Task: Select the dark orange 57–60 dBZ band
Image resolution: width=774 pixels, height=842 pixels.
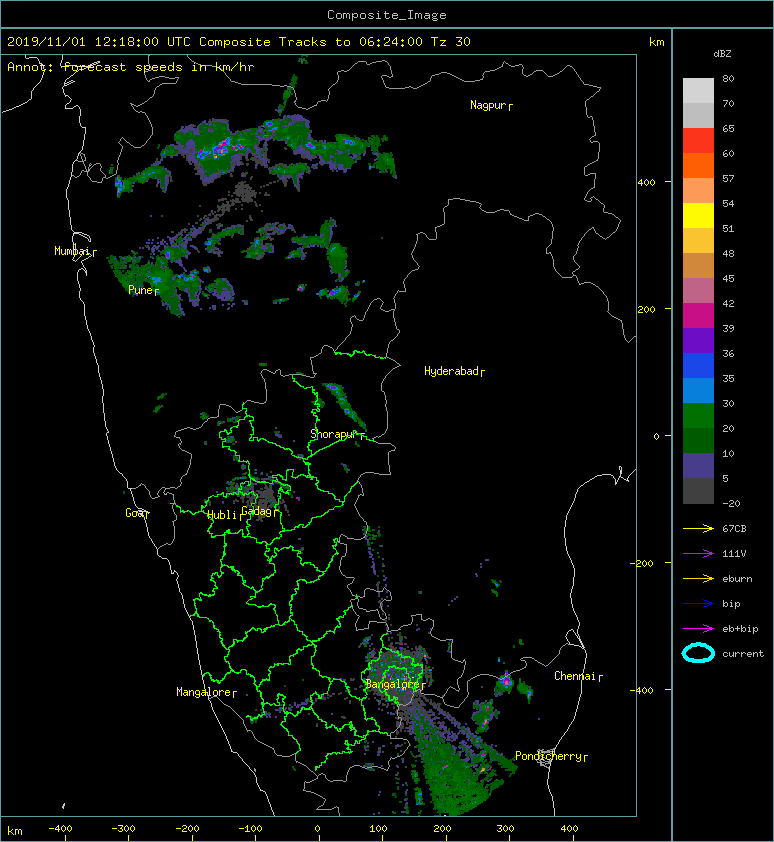Action: (x=698, y=165)
